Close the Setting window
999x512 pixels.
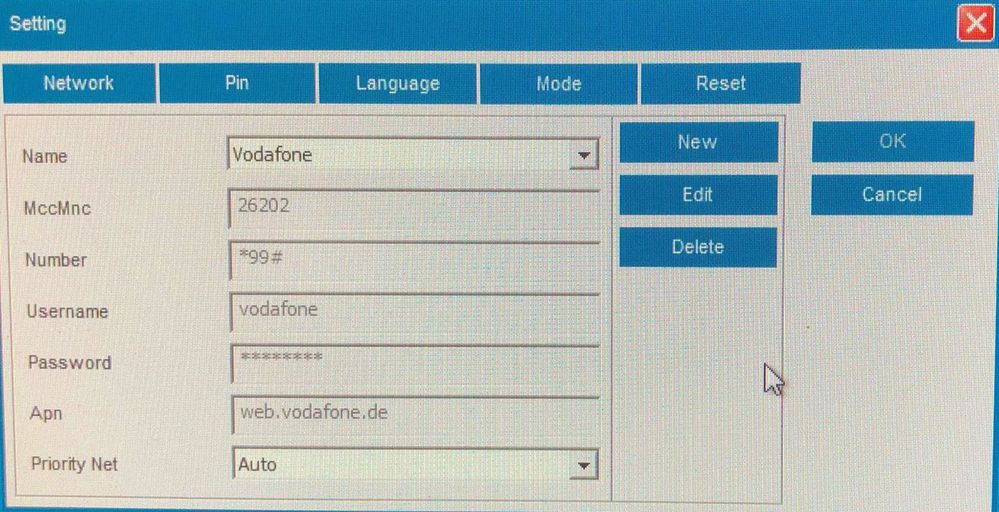[x=975, y=24]
